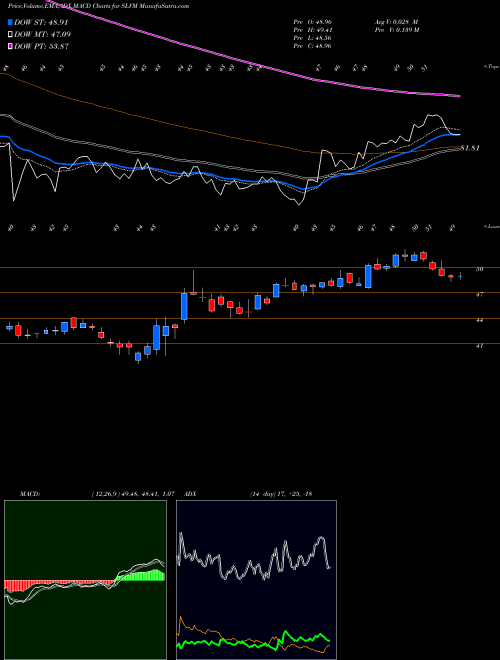Click the 51.81 EMA price label
The image size is (500, 660).
[470, 148]
